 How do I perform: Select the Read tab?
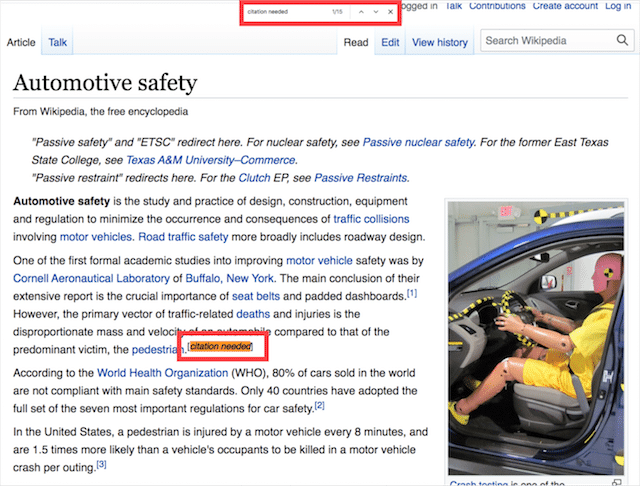(x=356, y=42)
